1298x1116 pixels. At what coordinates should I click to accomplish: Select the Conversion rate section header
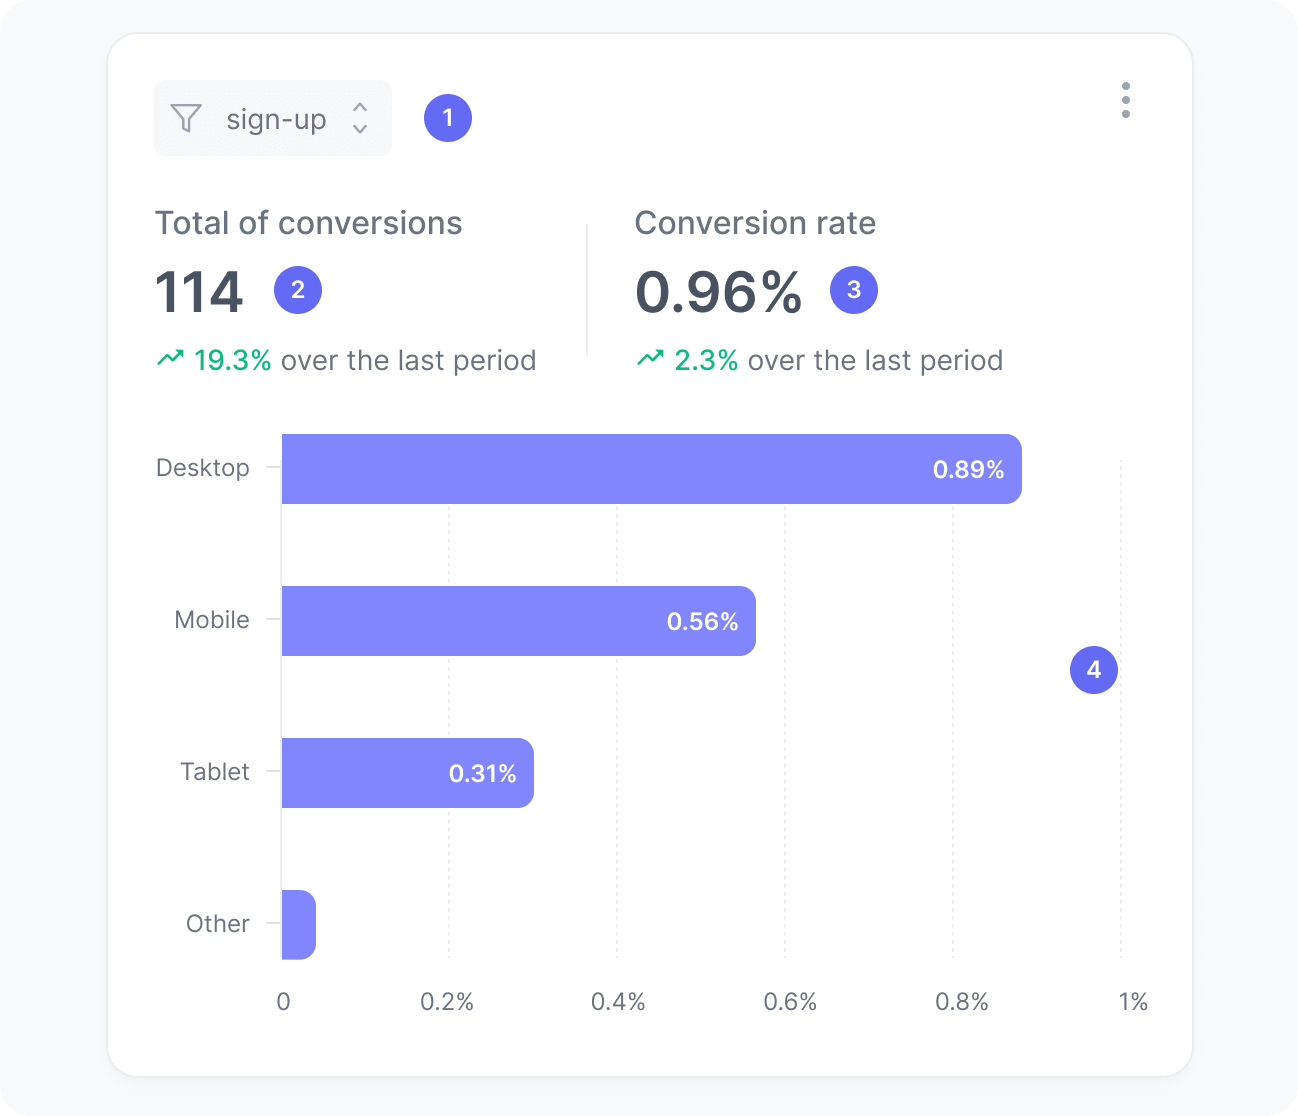(x=755, y=222)
